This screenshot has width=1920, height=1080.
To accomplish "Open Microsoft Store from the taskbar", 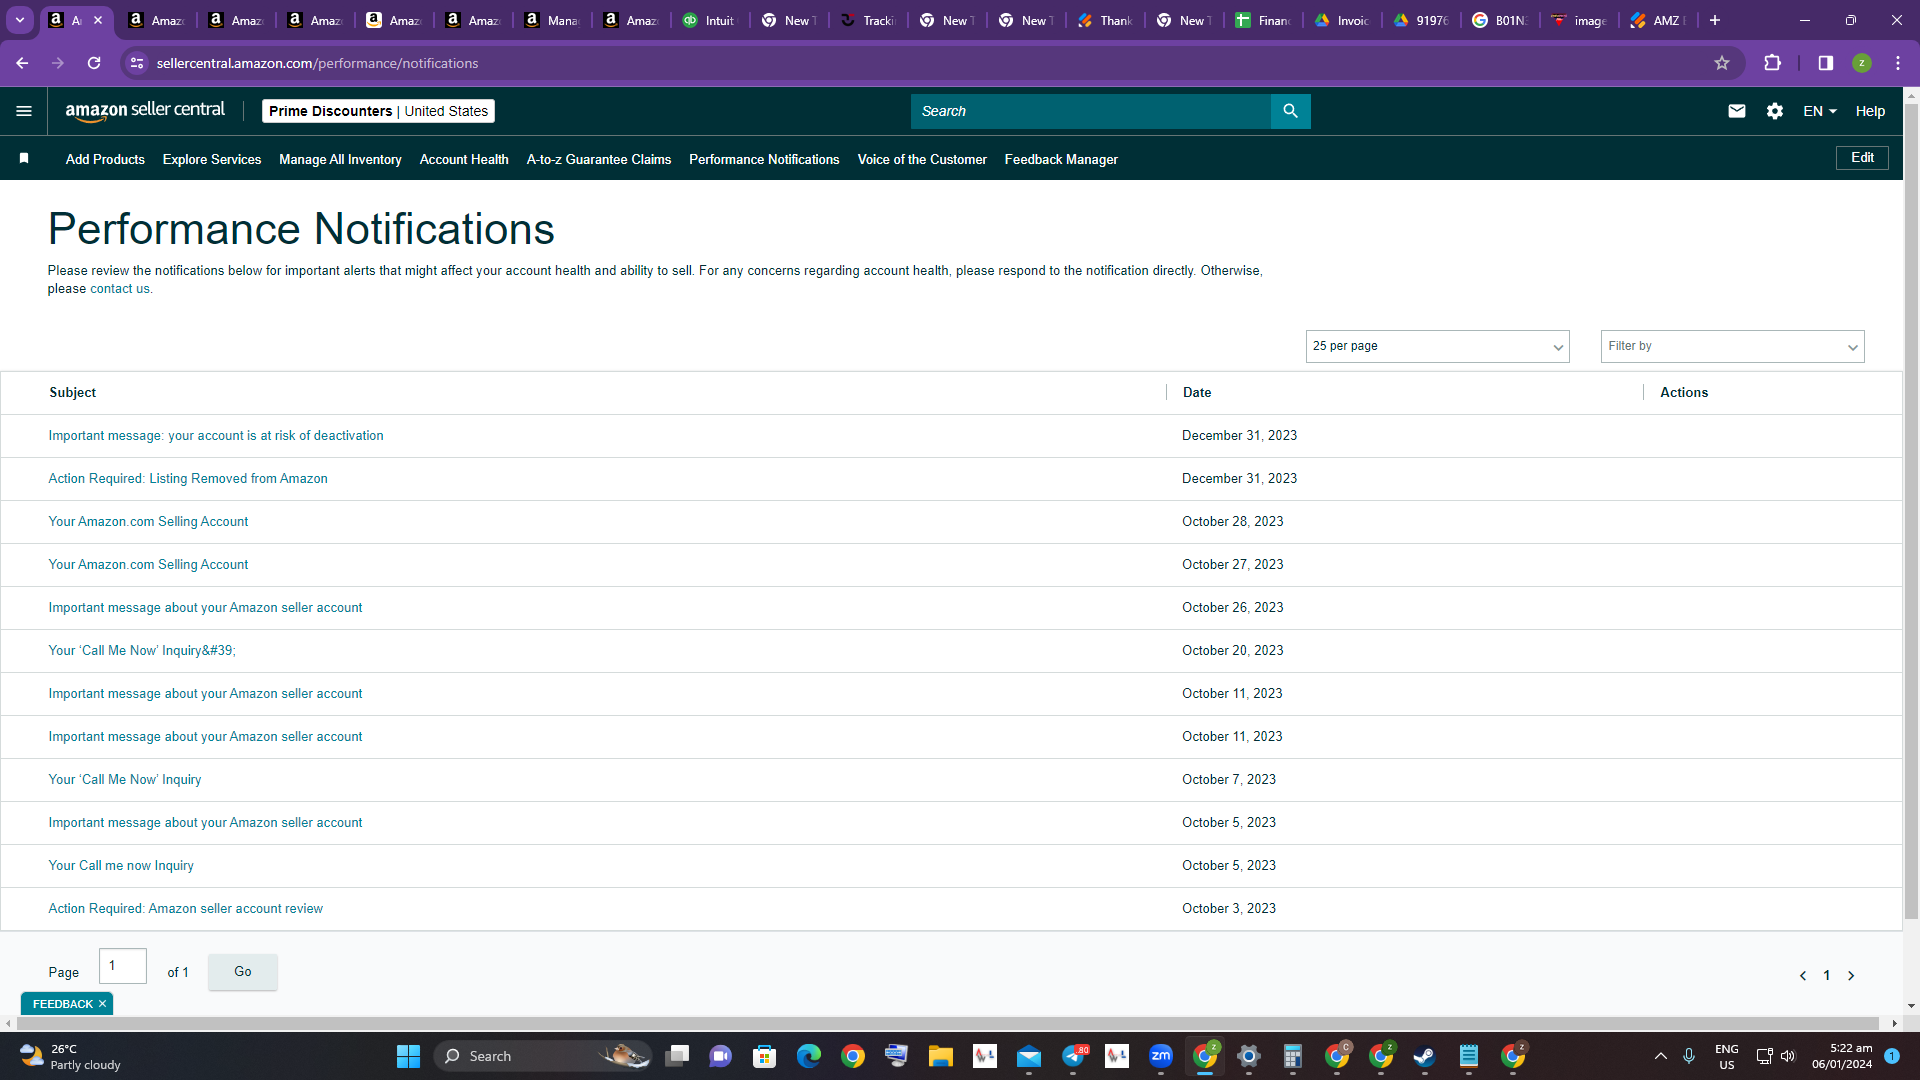I will click(x=764, y=1056).
